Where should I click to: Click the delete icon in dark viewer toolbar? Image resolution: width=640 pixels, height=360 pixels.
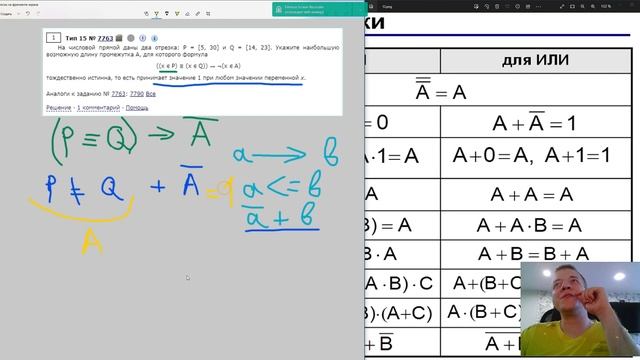pyautogui.click(x=497, y=7)
